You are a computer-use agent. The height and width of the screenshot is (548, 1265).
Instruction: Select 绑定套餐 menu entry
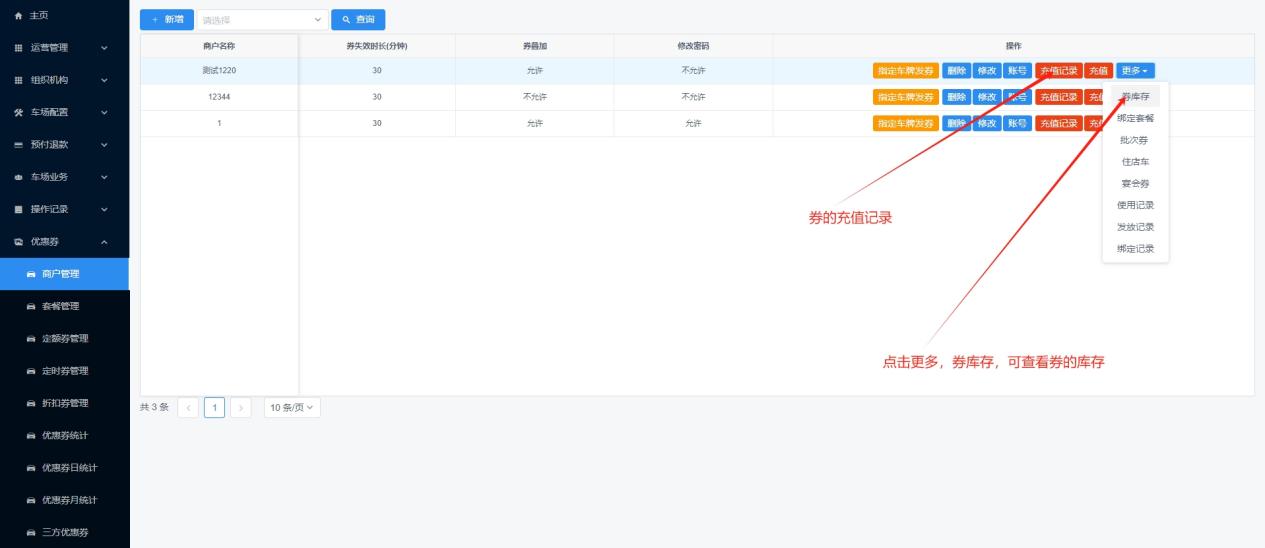[1135, 118]
